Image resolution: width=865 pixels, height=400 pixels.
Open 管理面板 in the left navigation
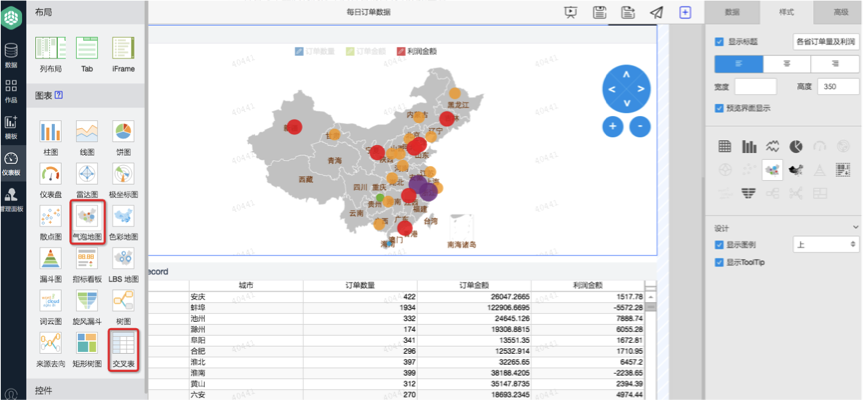click(11, 200)
